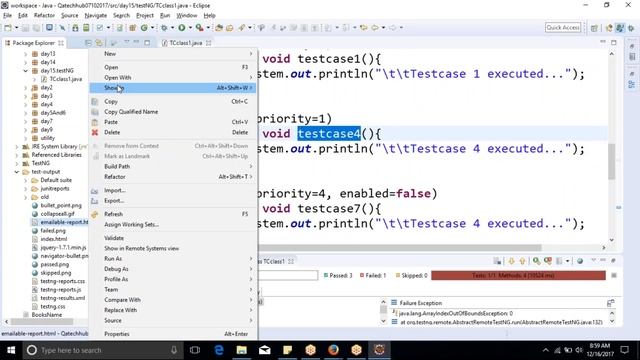The width and height of the screenshot is (640, 360).
Task: Choose Copy Qualified Name in context menu
Action: tap(173, 111)
